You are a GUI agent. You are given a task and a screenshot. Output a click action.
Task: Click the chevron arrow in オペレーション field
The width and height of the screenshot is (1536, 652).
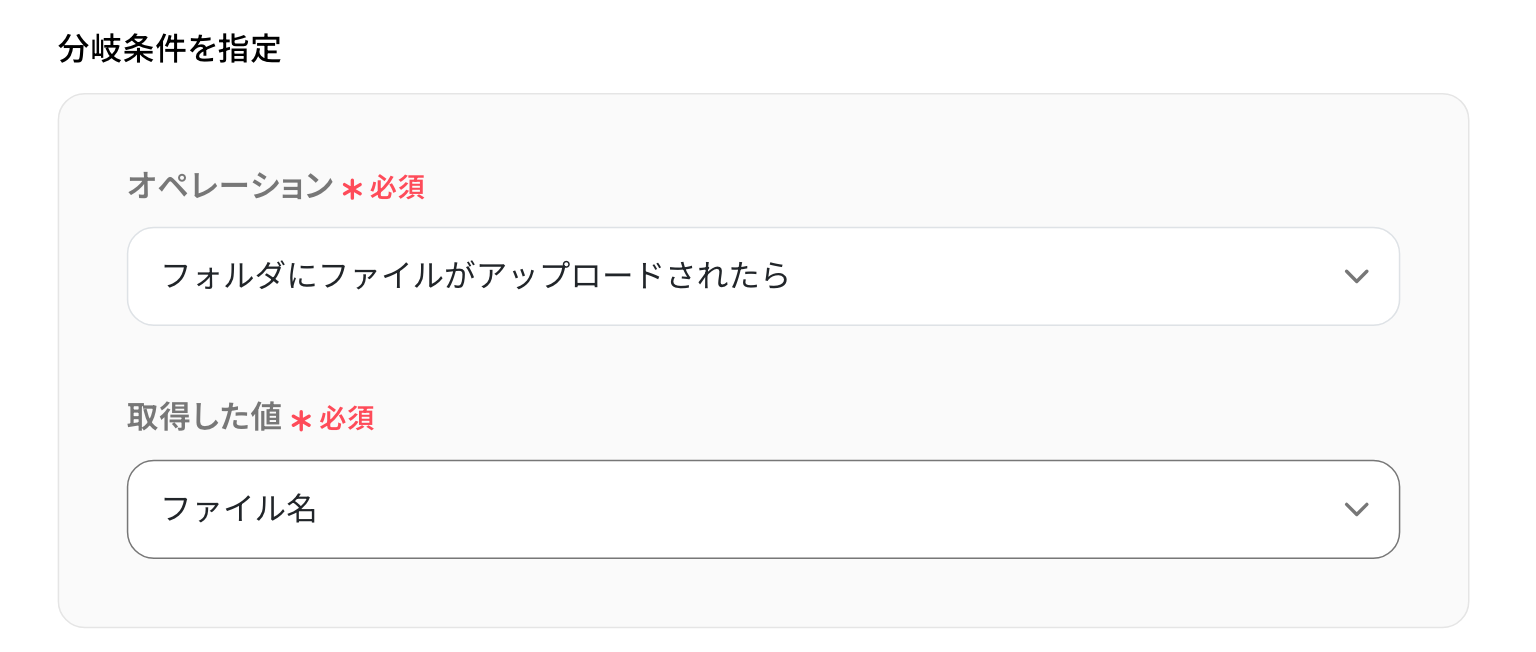1356,277
